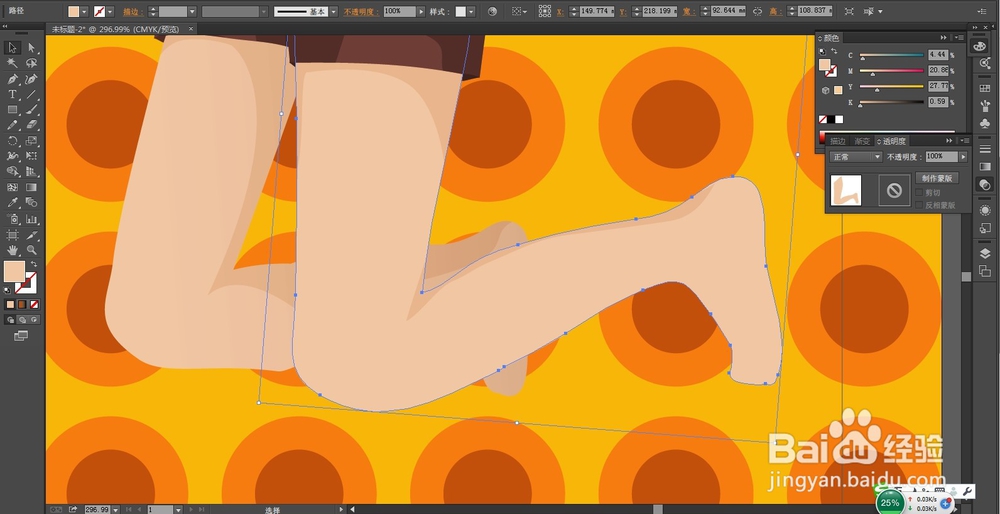
Task: Select the Column Graph tool
Action: click(x=31, y=219)
